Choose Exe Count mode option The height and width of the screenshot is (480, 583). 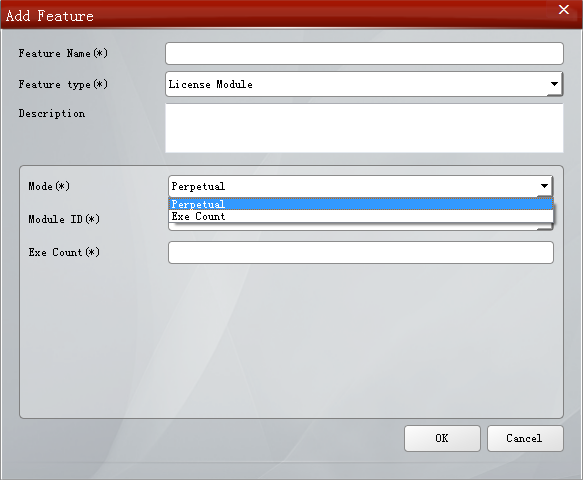click(x=361, y=216)
